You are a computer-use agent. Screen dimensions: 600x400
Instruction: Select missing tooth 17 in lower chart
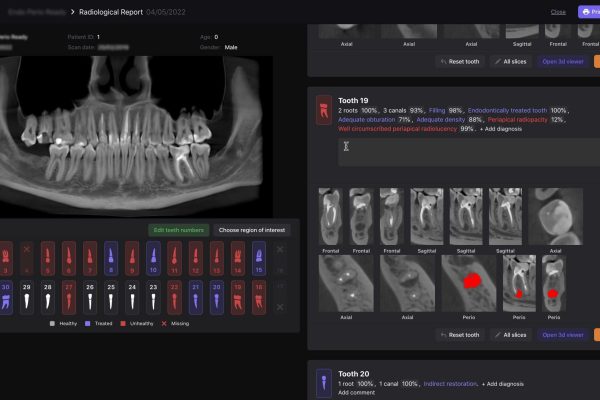point(280,298)
